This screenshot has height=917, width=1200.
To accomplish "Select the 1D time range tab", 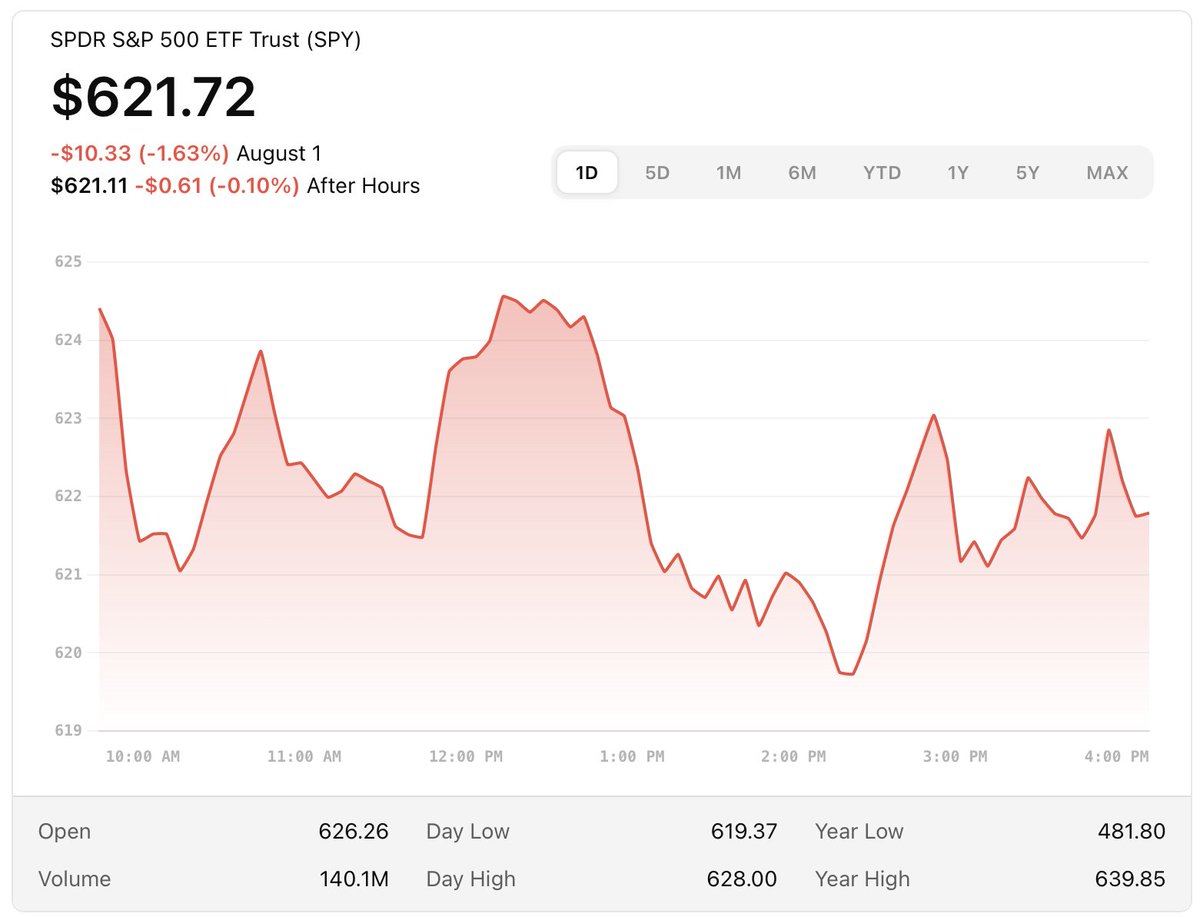I will (x=587, y=173).
